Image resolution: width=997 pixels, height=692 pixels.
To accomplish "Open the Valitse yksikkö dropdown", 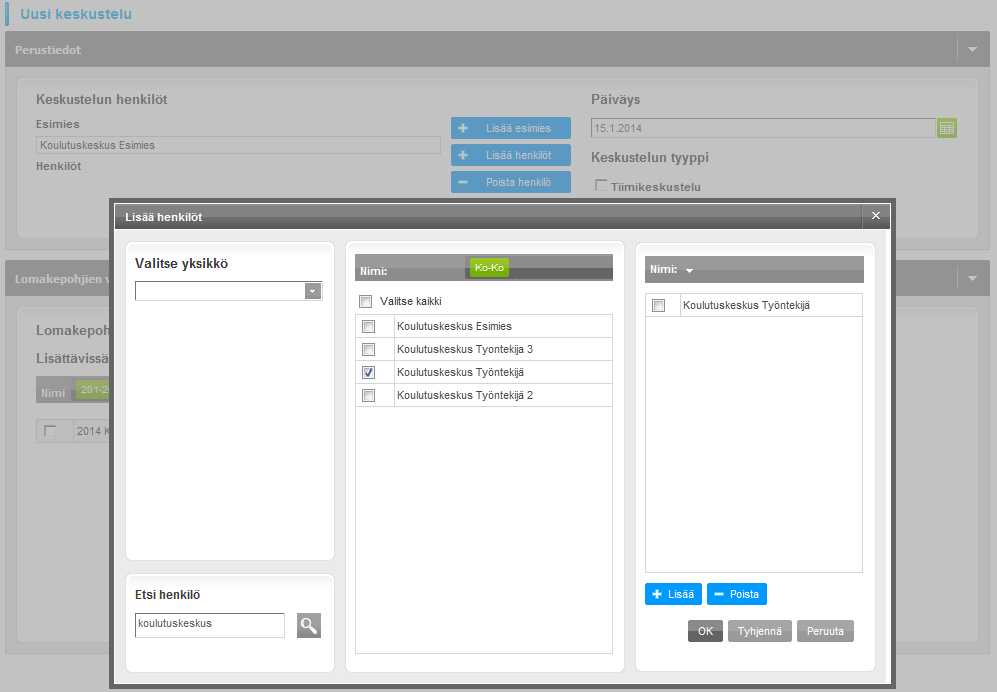I will 312,291.
